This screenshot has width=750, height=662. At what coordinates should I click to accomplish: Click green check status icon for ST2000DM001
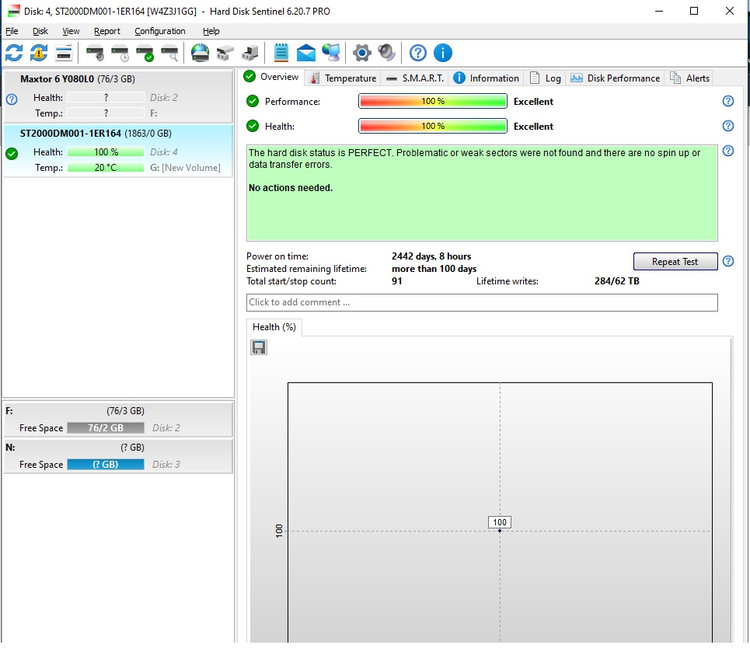tap(11, 154)
